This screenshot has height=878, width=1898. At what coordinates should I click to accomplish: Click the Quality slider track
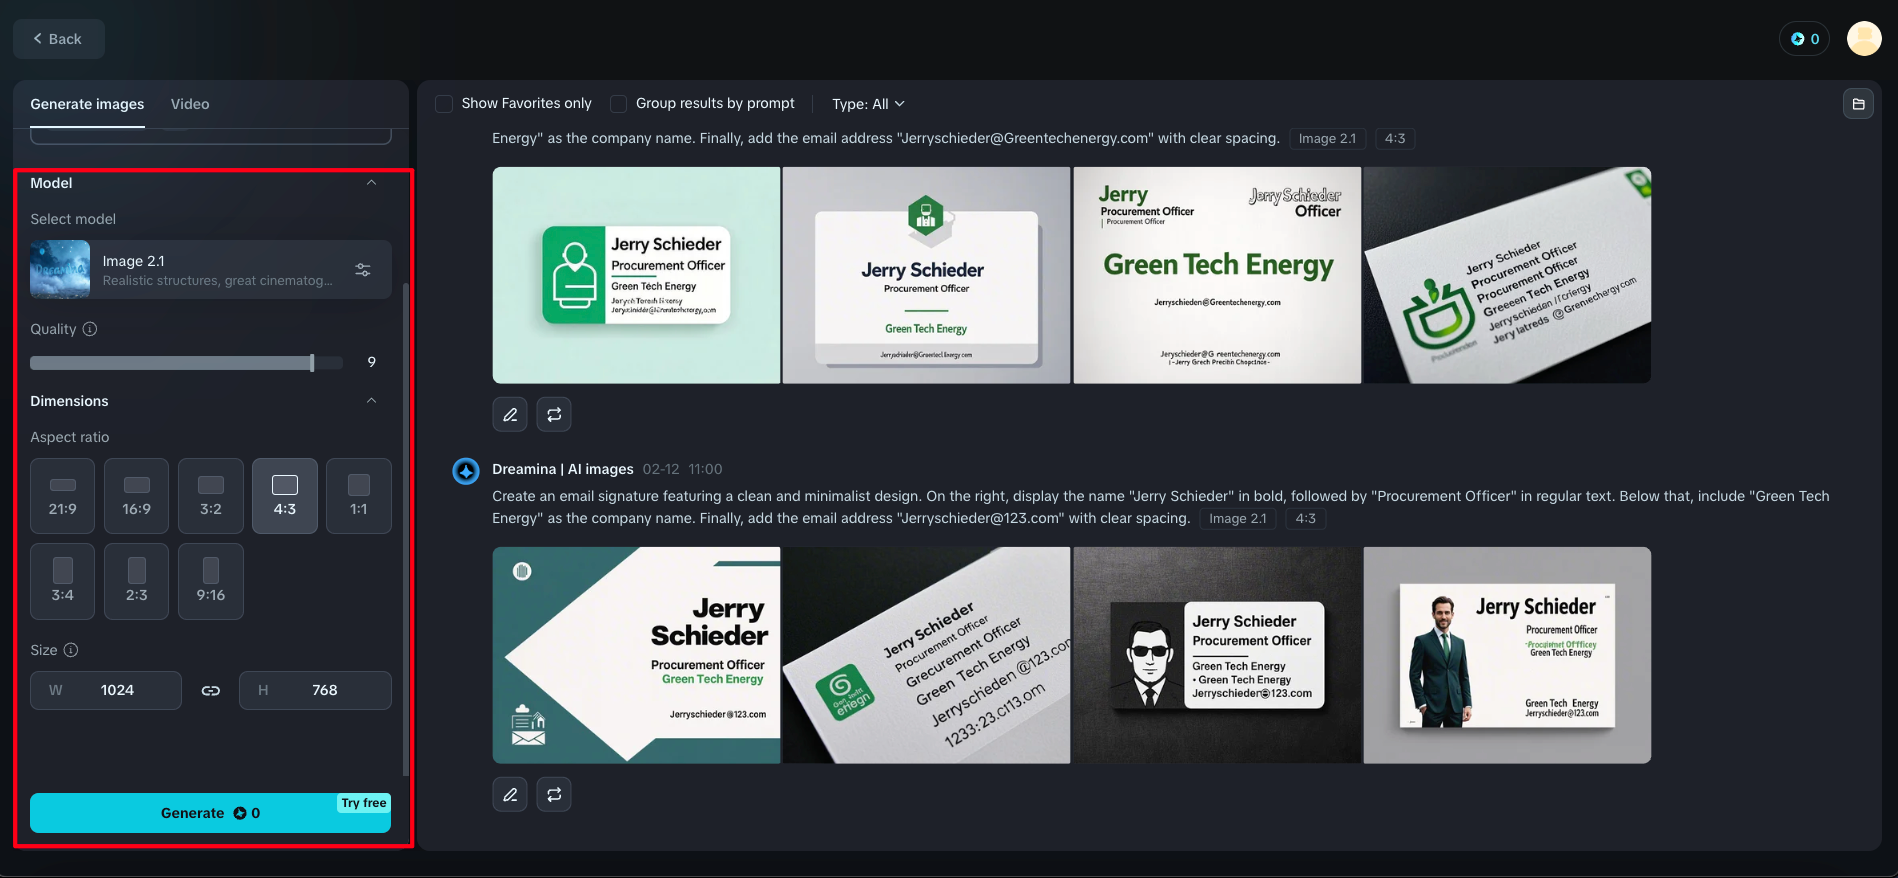tap(186, 363)
